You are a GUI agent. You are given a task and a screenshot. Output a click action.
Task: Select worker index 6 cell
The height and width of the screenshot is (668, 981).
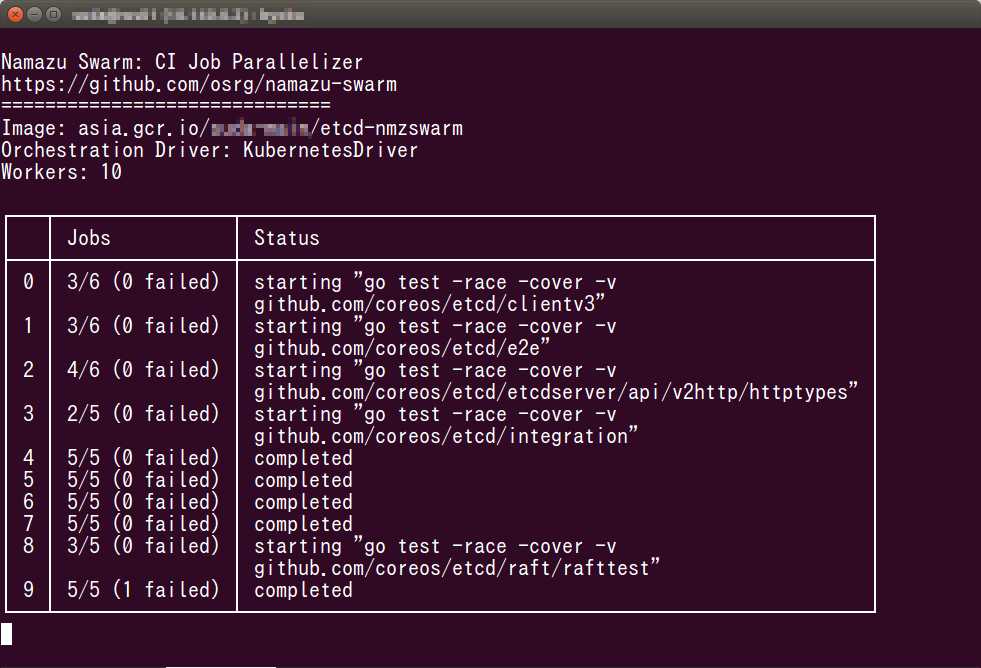point(28,502)
